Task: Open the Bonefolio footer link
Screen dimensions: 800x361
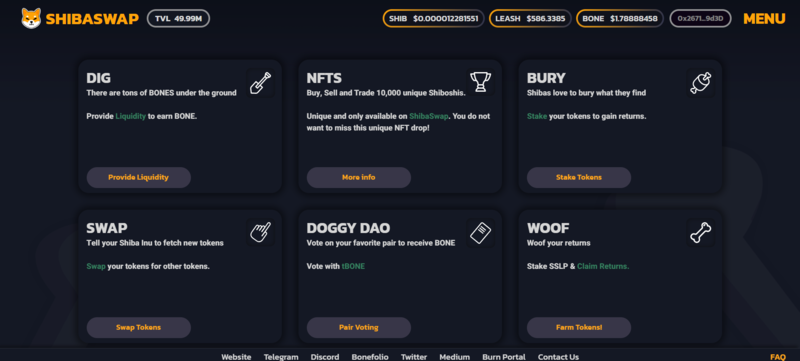Action: pos(370,357)
